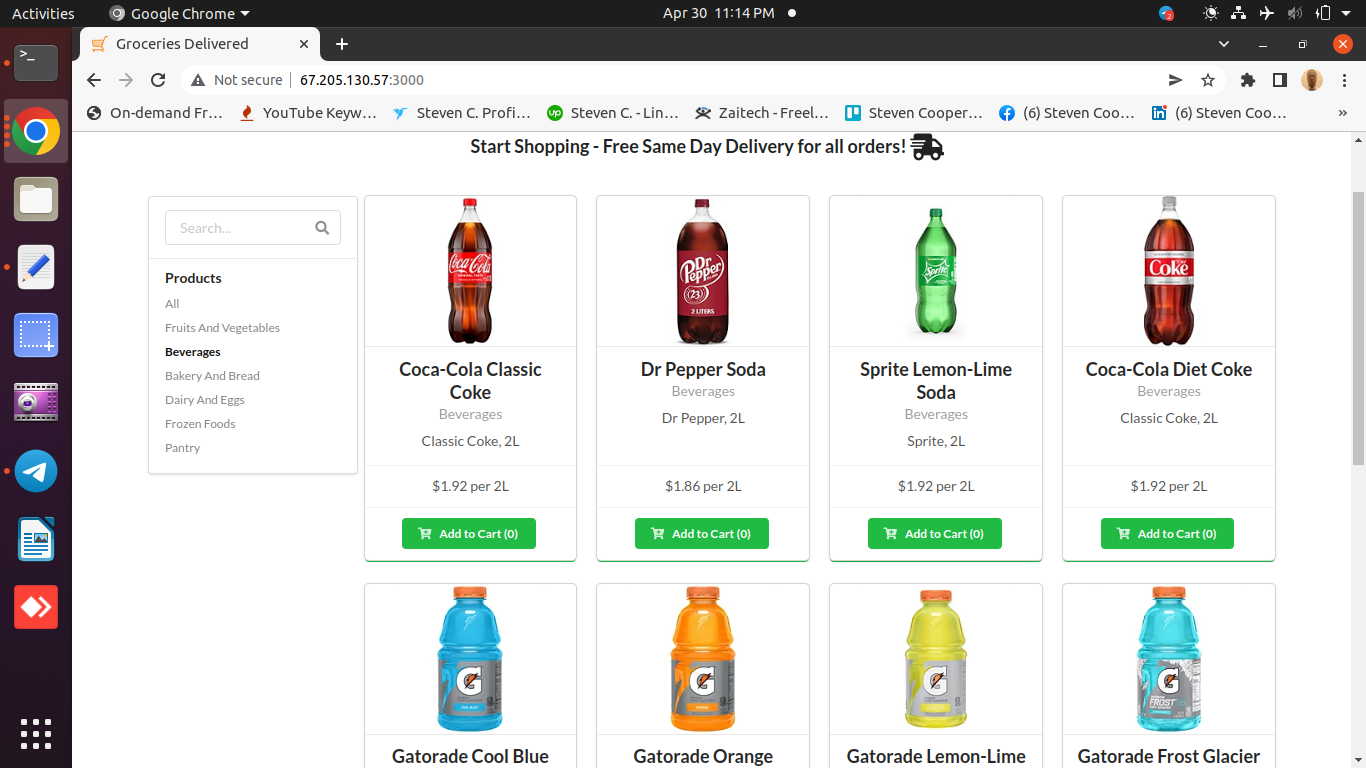Add Dr Pepper Soda to cart
The height and width of the screenshot is (768, 1366).
[x=701, y=534]
